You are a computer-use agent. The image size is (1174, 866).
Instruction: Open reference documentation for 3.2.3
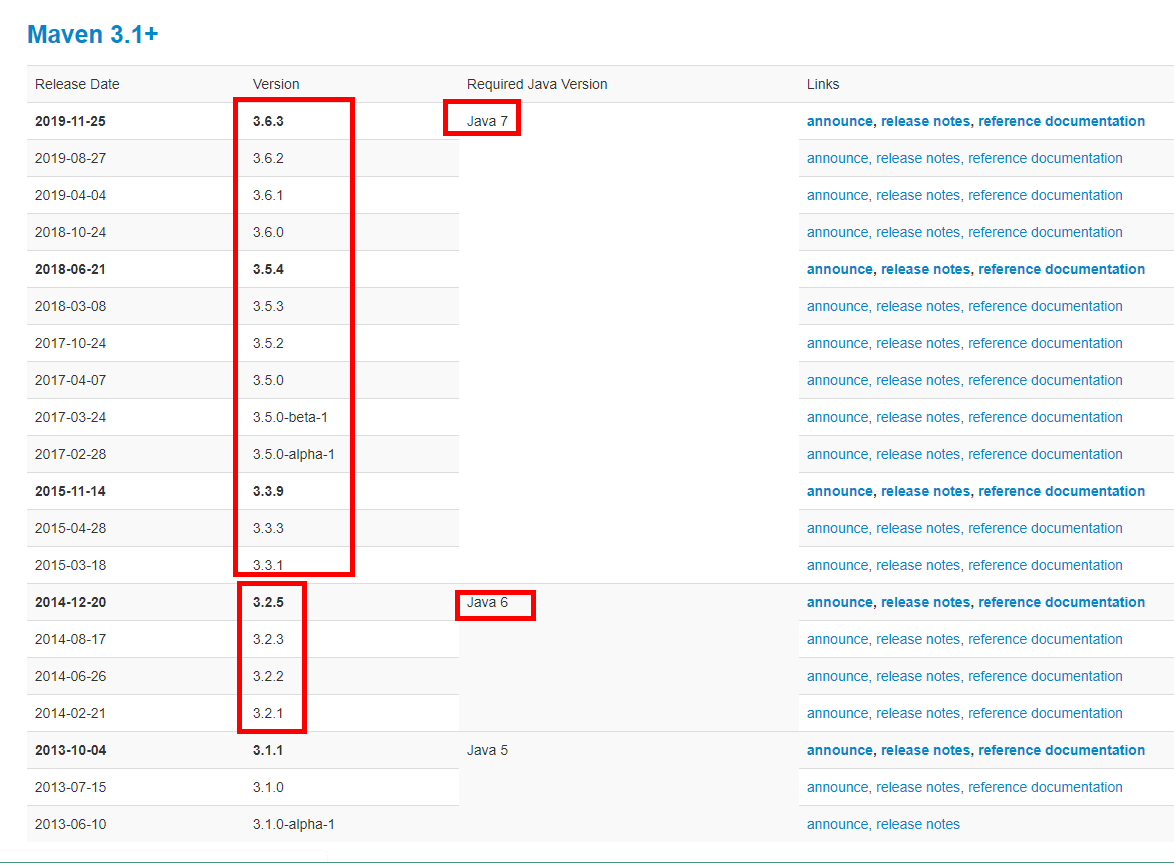tap(1045, 640)
